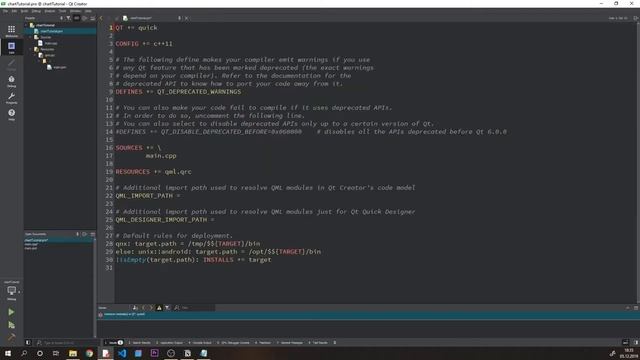Open the Window menu
This screenshot has height=360, width=640.
76,11
